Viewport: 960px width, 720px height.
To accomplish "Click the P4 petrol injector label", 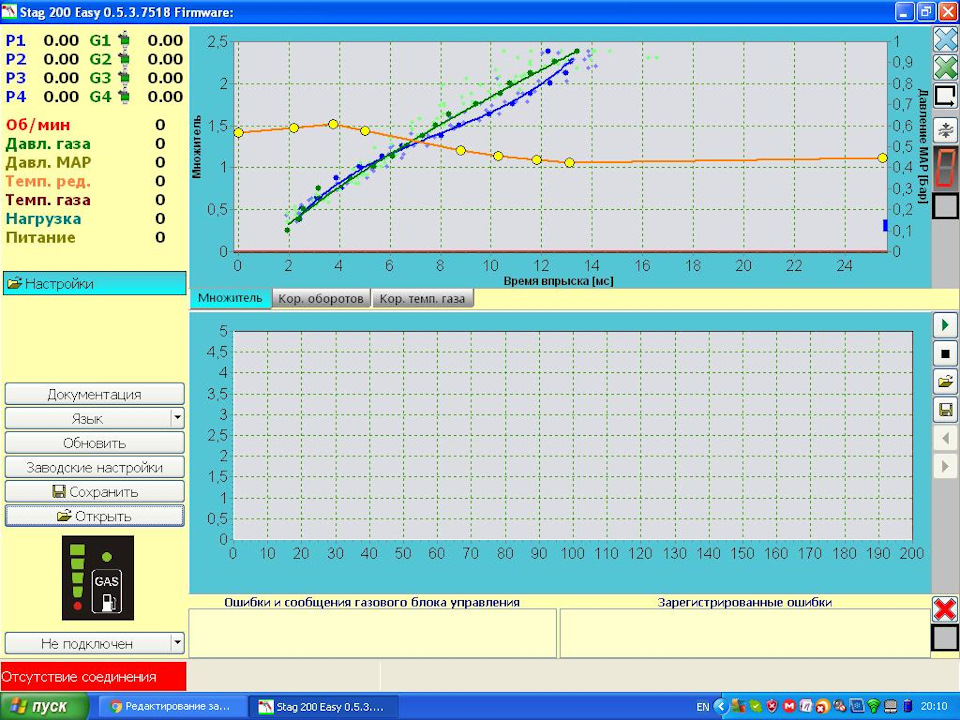I will pos(16,97).
